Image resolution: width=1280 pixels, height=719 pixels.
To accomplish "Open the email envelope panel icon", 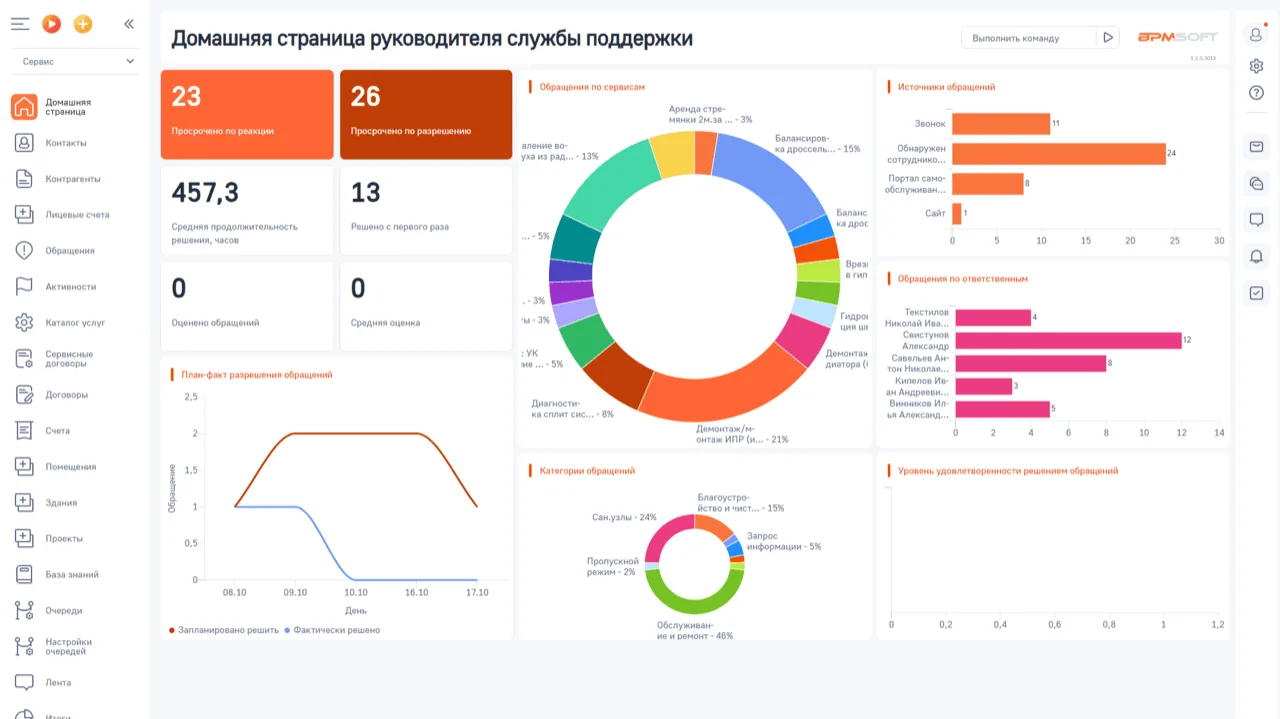I will (1257, 147).
